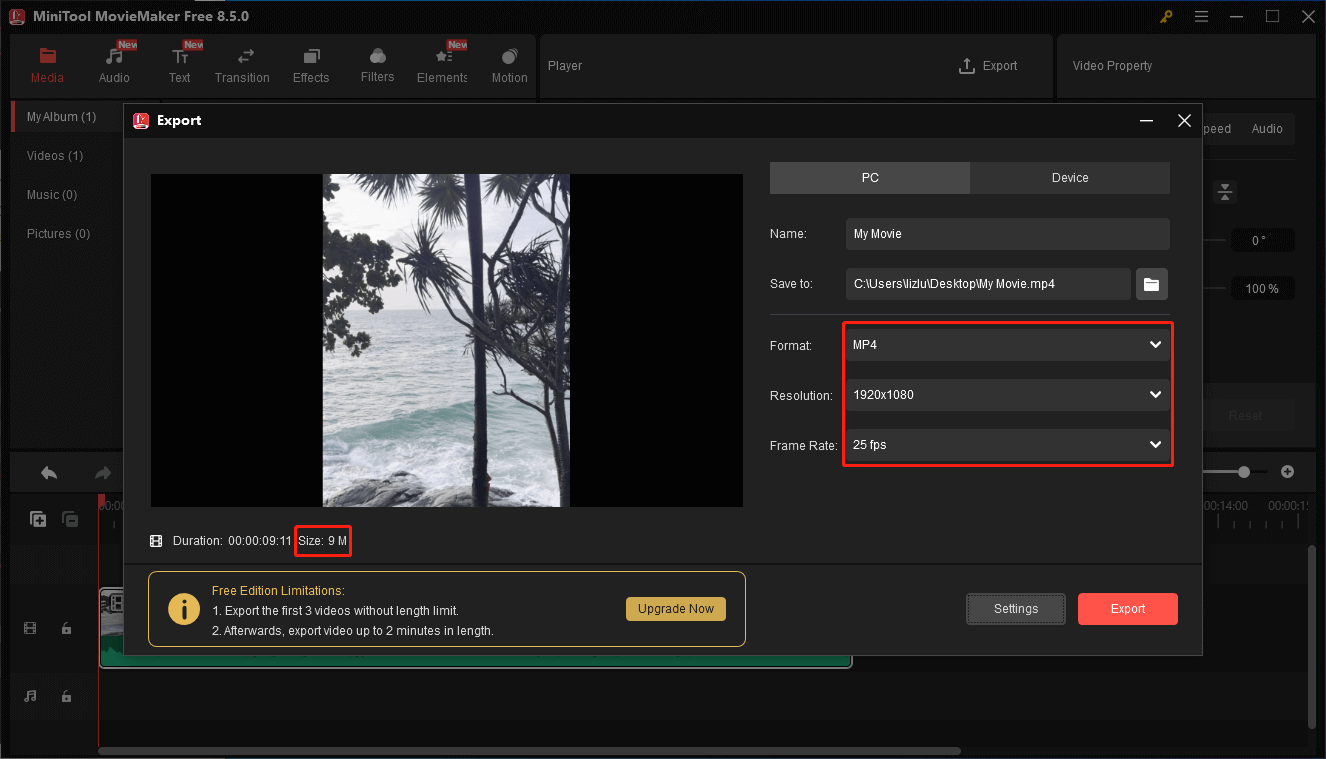Expand the Resolution dropdown
The height and width of the screenshot is (759, 1326).
[1006, 394]
